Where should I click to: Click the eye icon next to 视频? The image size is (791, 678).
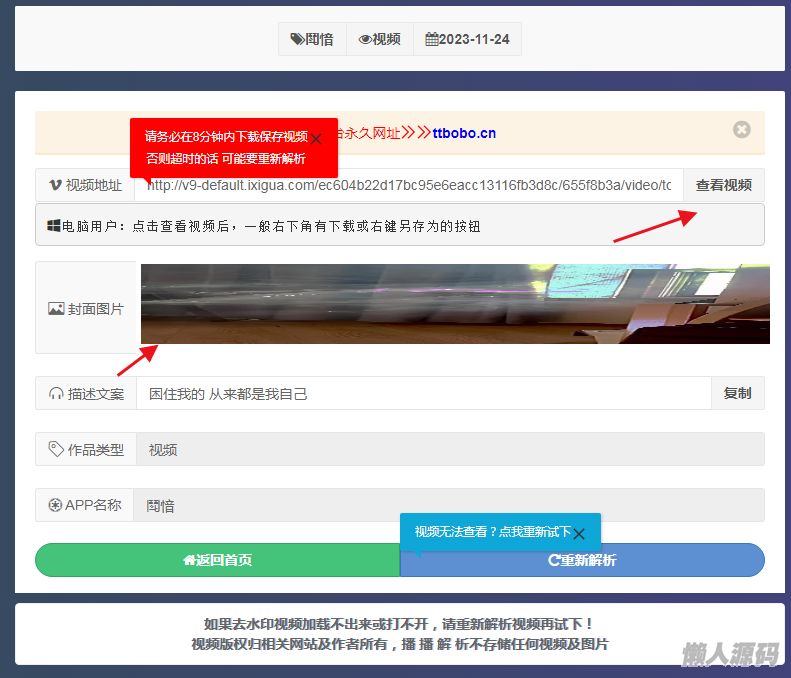[365, 40]
